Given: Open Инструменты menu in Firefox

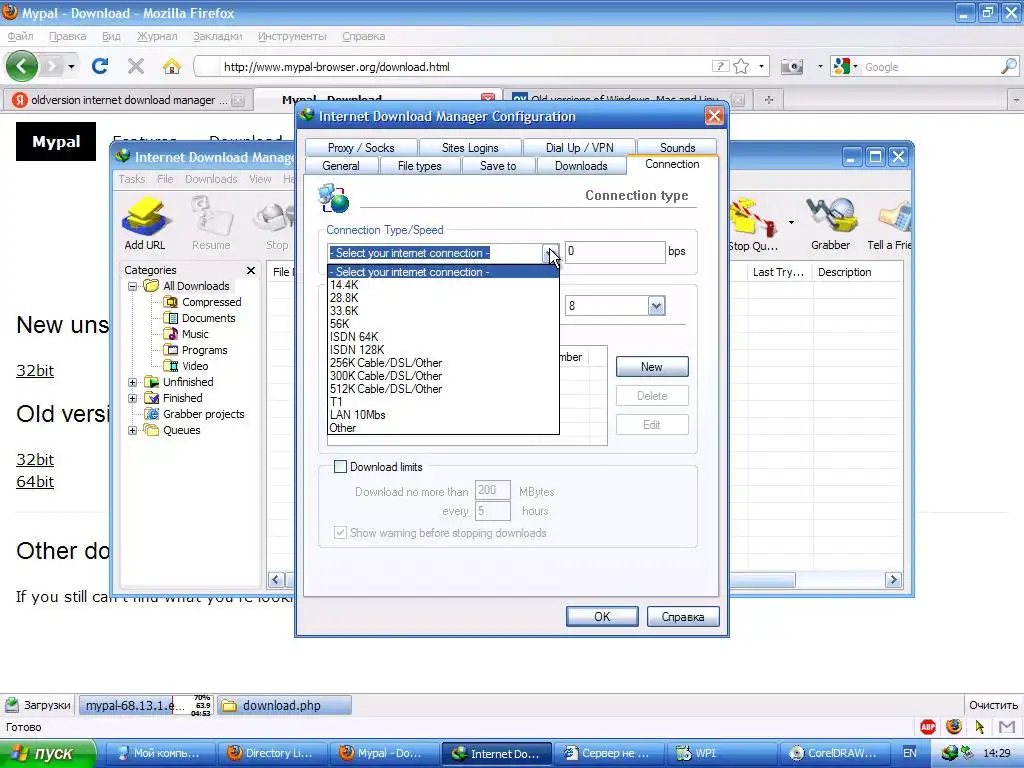Looking at the screenshot, I should 292,36.
